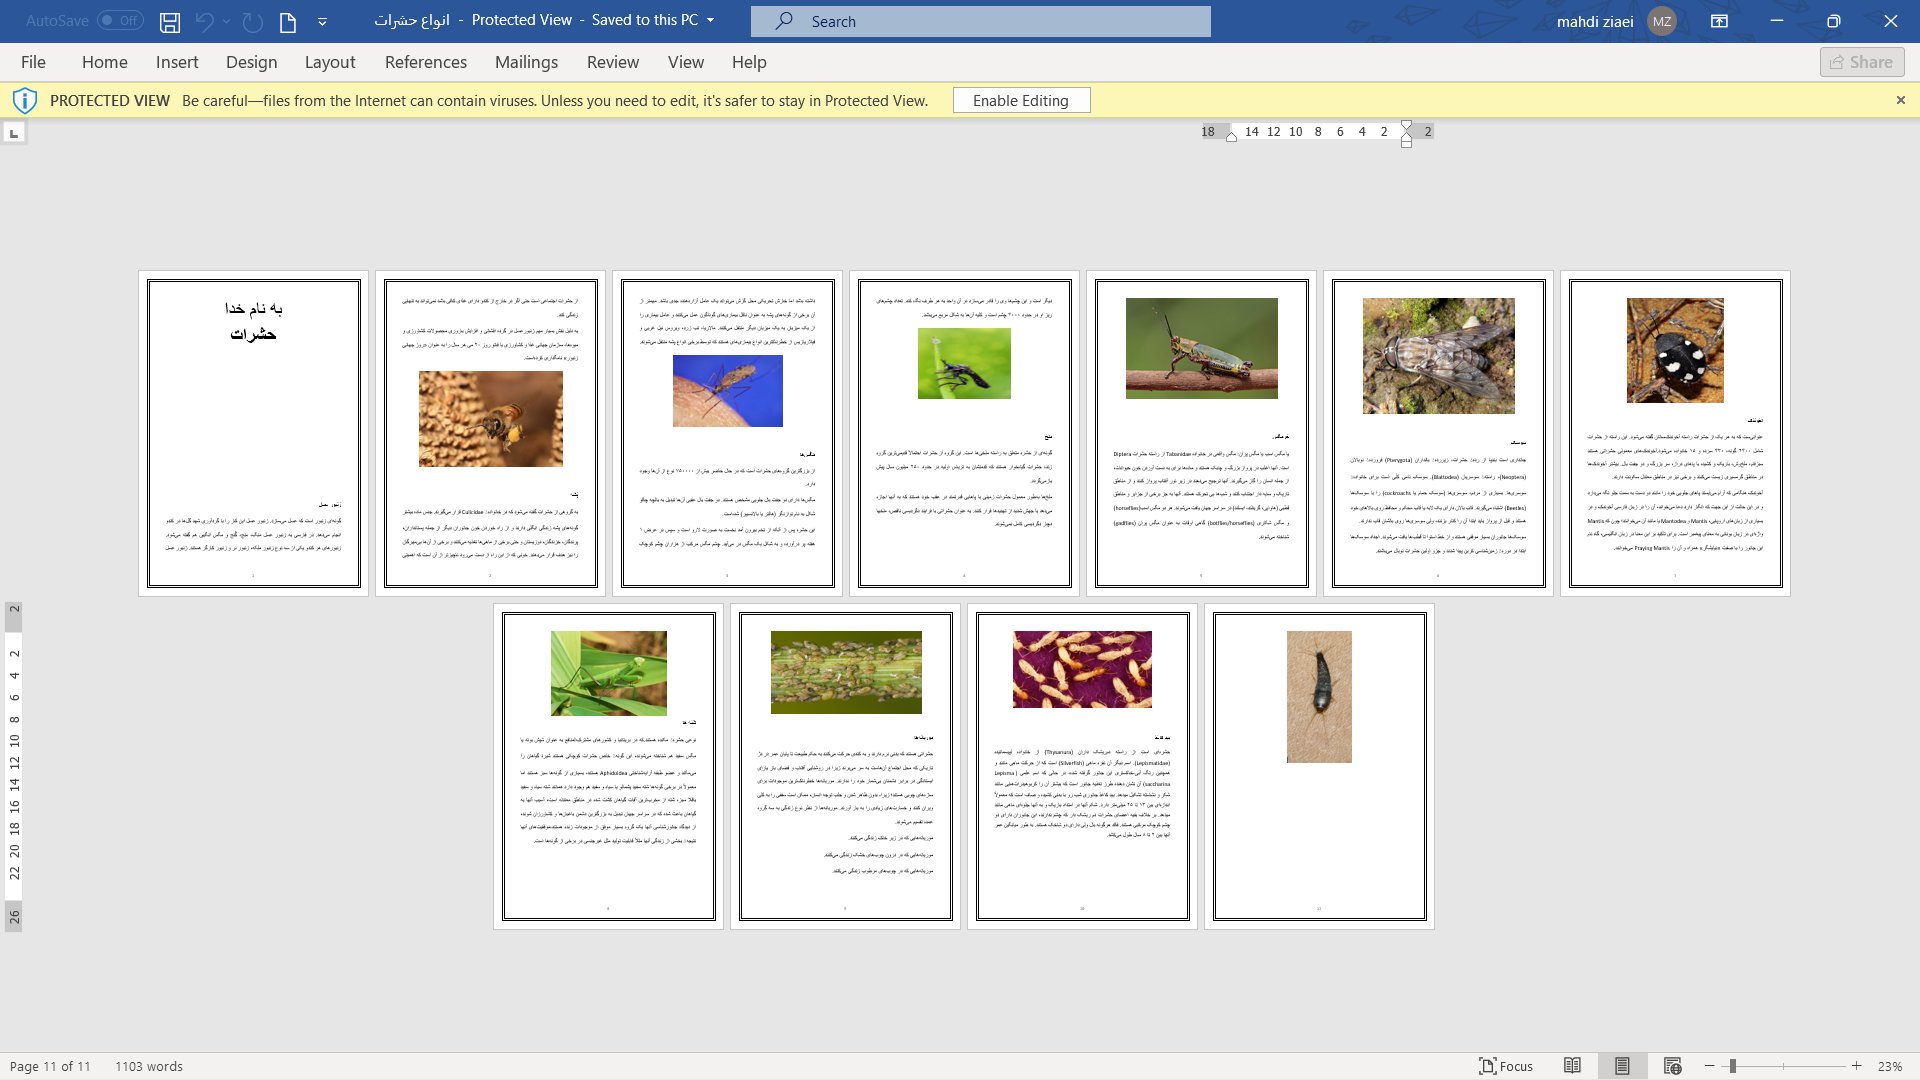1920x1080 pixels.
Task: Switch to Read Mode view
Action: [1572, 1066]
